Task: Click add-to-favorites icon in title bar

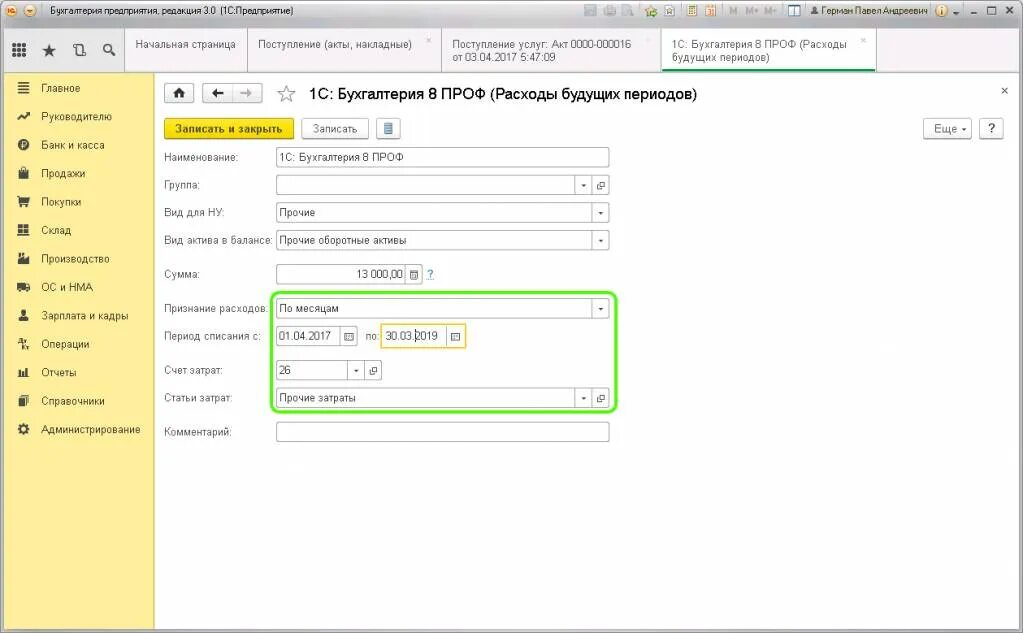Action: click(650, 10)
